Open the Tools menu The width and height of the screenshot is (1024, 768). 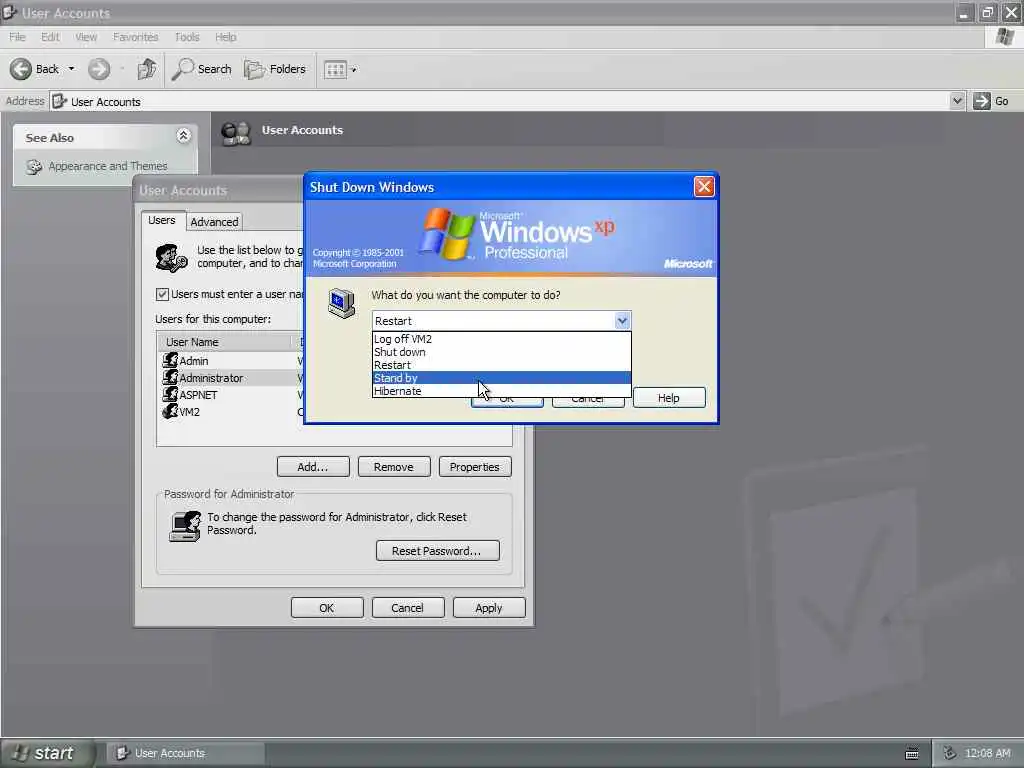[187, 37]
